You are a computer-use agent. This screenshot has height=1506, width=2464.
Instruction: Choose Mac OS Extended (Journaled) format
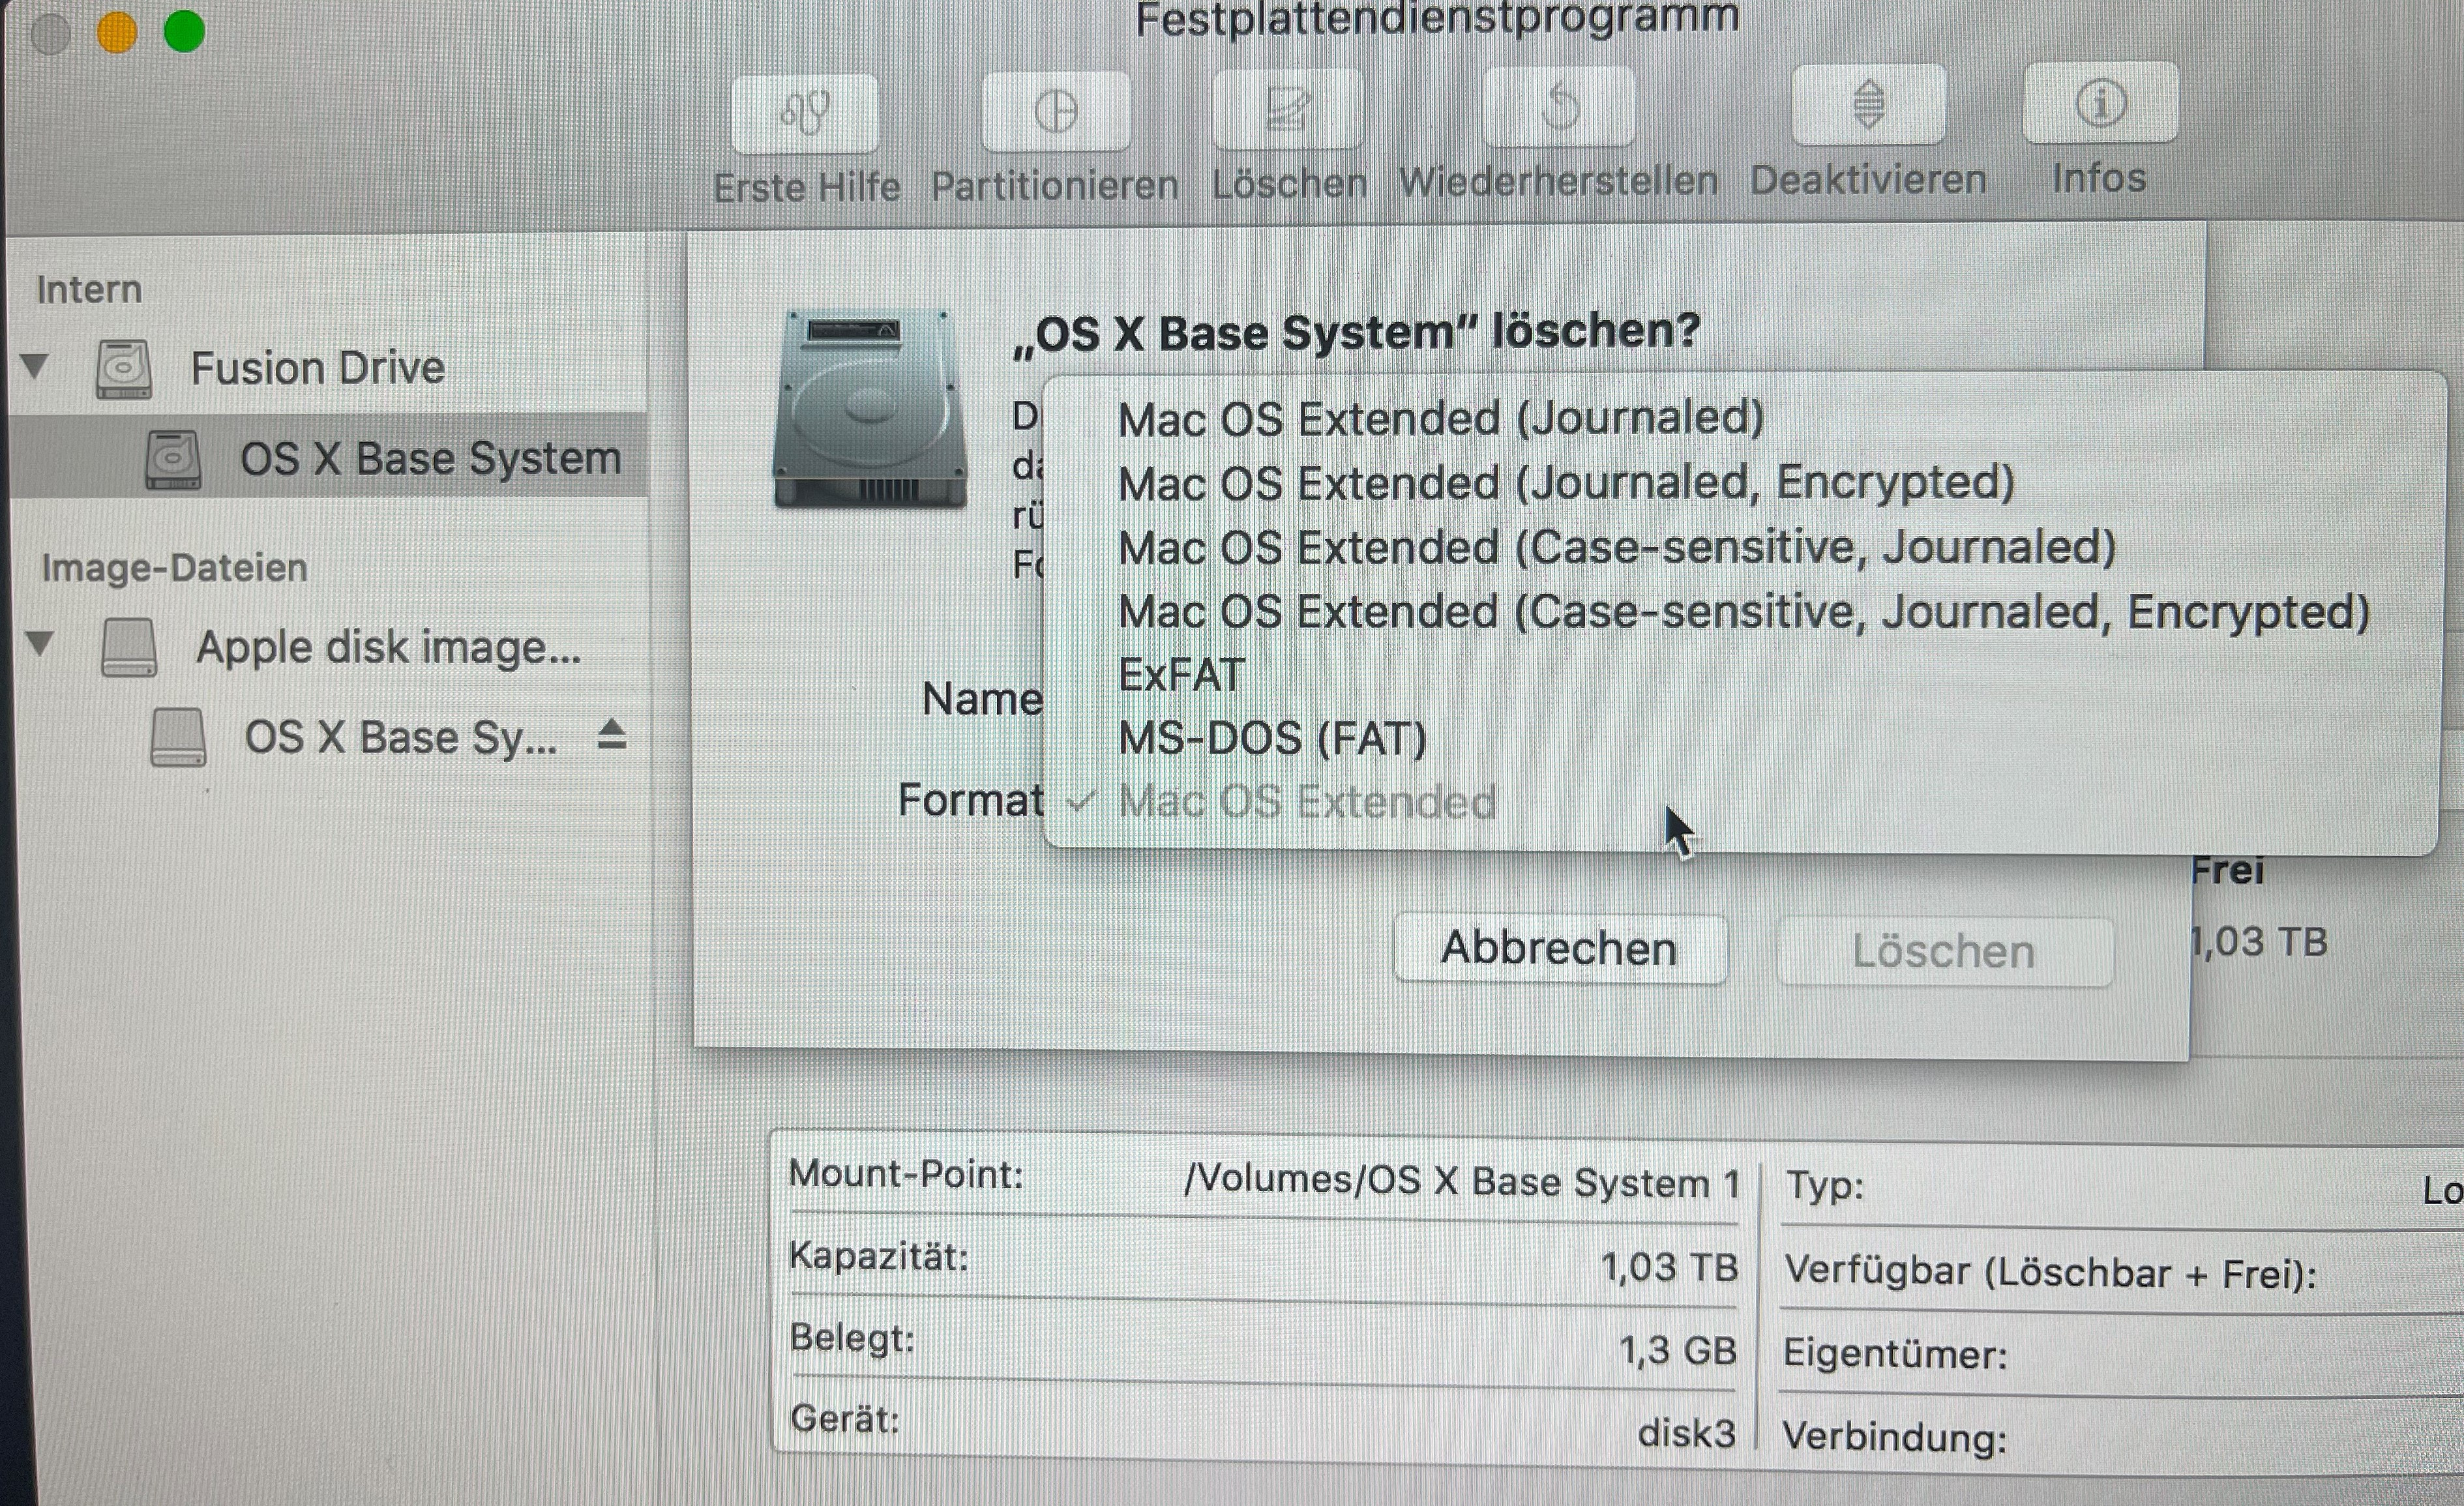(x=1440, y=418)
